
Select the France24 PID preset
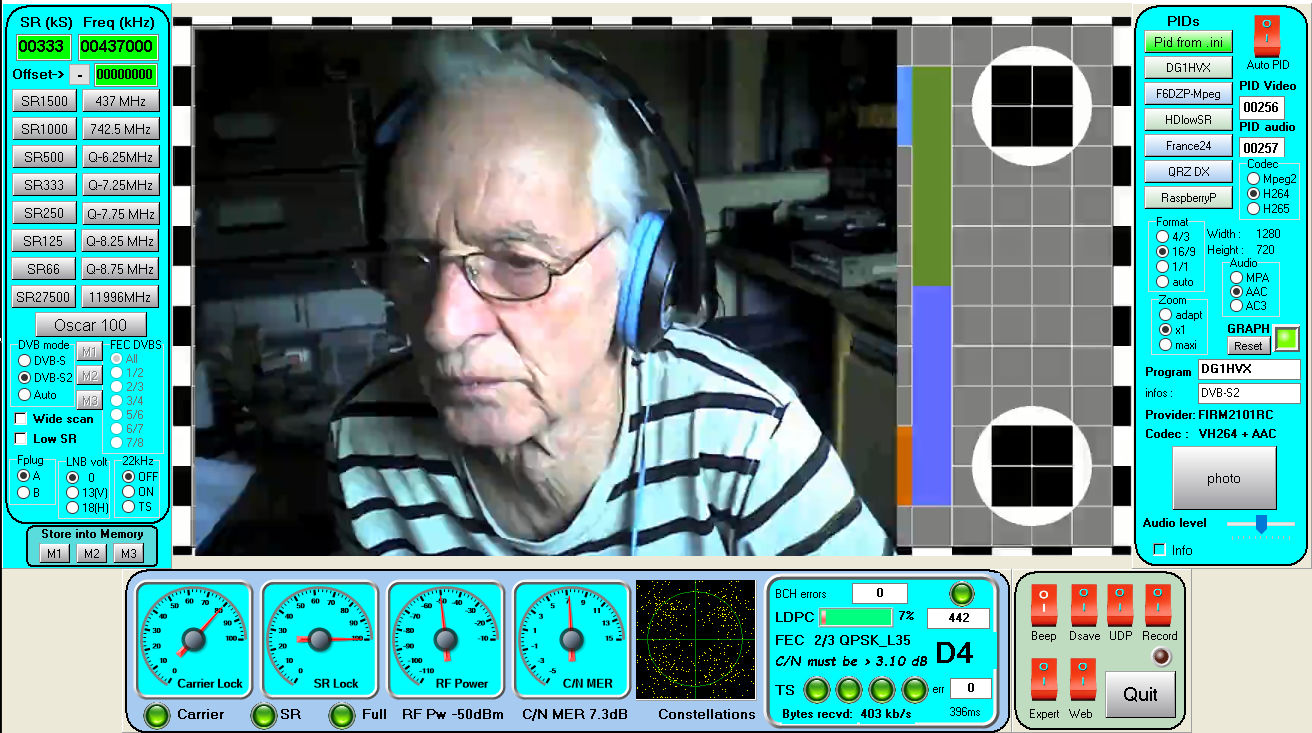click(1189, 146)
